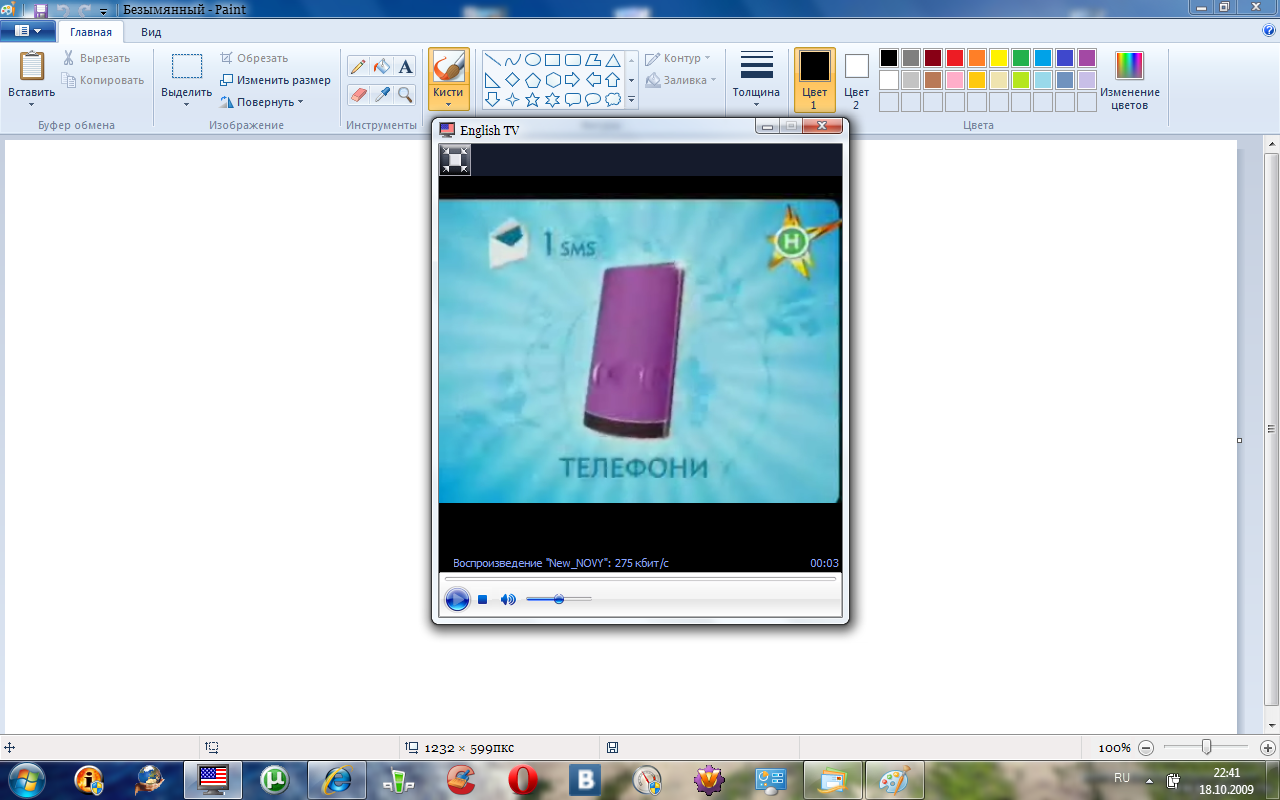
Task: Open Internet Explorer from taskbar
Action: click(x=337, y=780)
